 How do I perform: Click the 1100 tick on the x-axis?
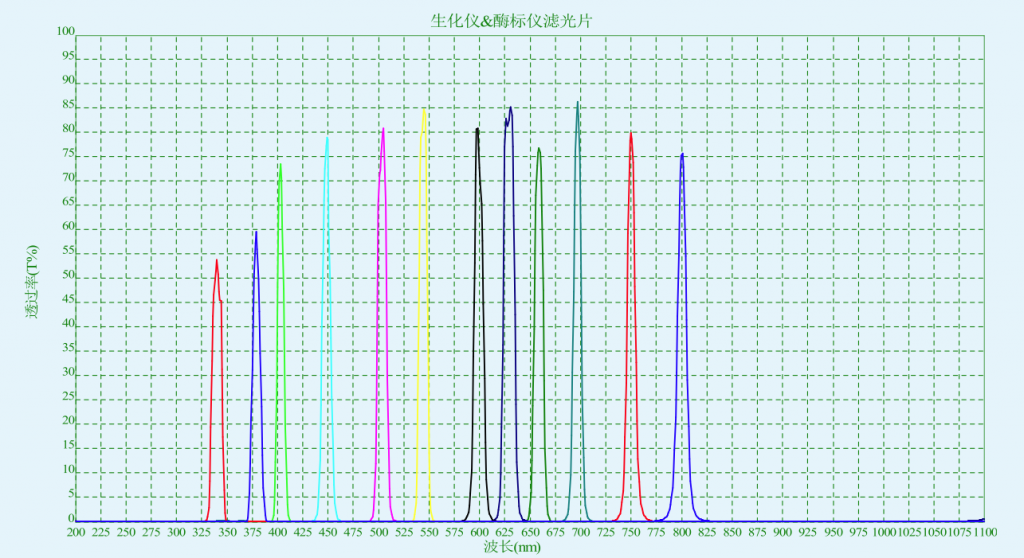coord(984,532)
